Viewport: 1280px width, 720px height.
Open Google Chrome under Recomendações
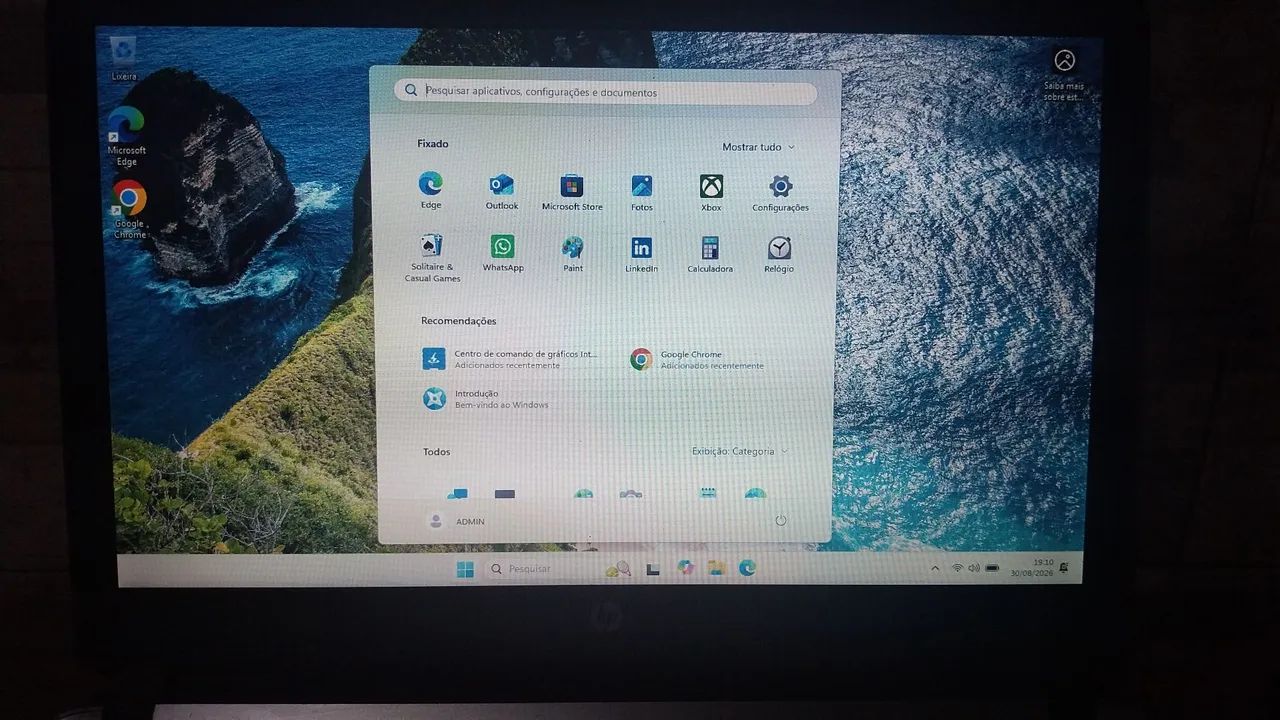pyautogui.click(x=697, y=359)
